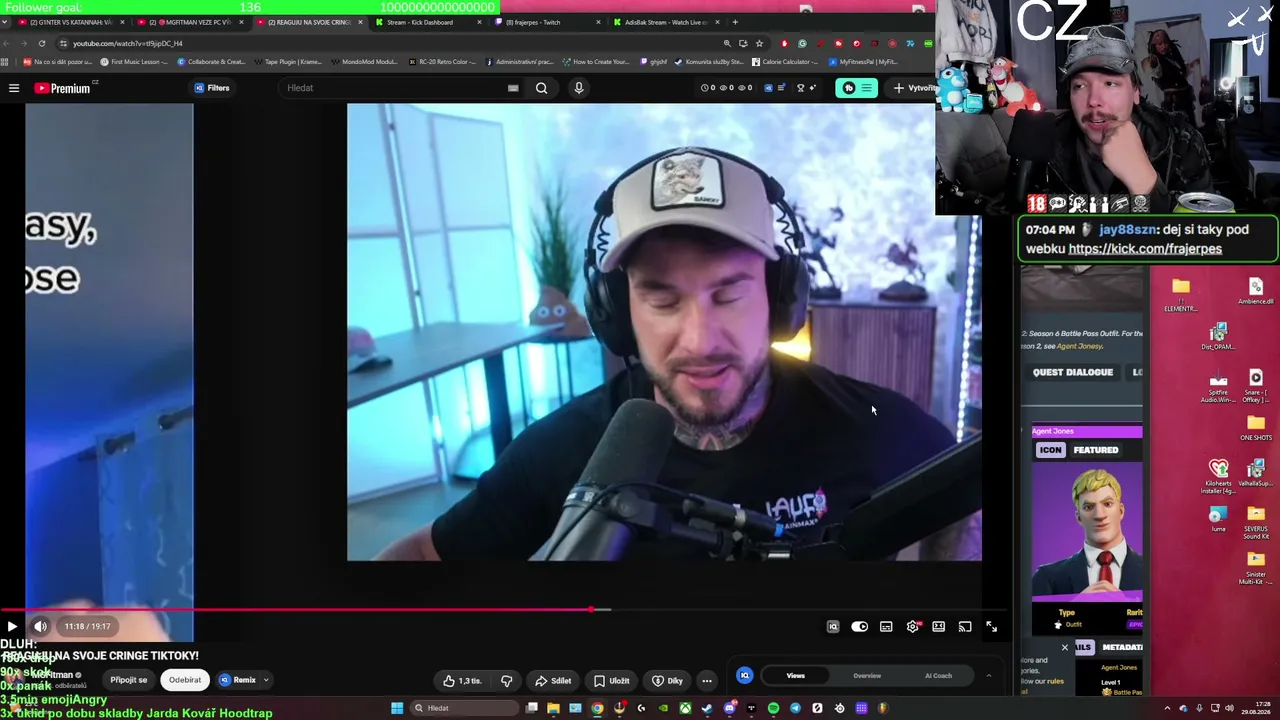The height and width of the screenshot is (720, 1280).
Task: Collapse the vidIQ panel chevron
Action: [989, 676]
